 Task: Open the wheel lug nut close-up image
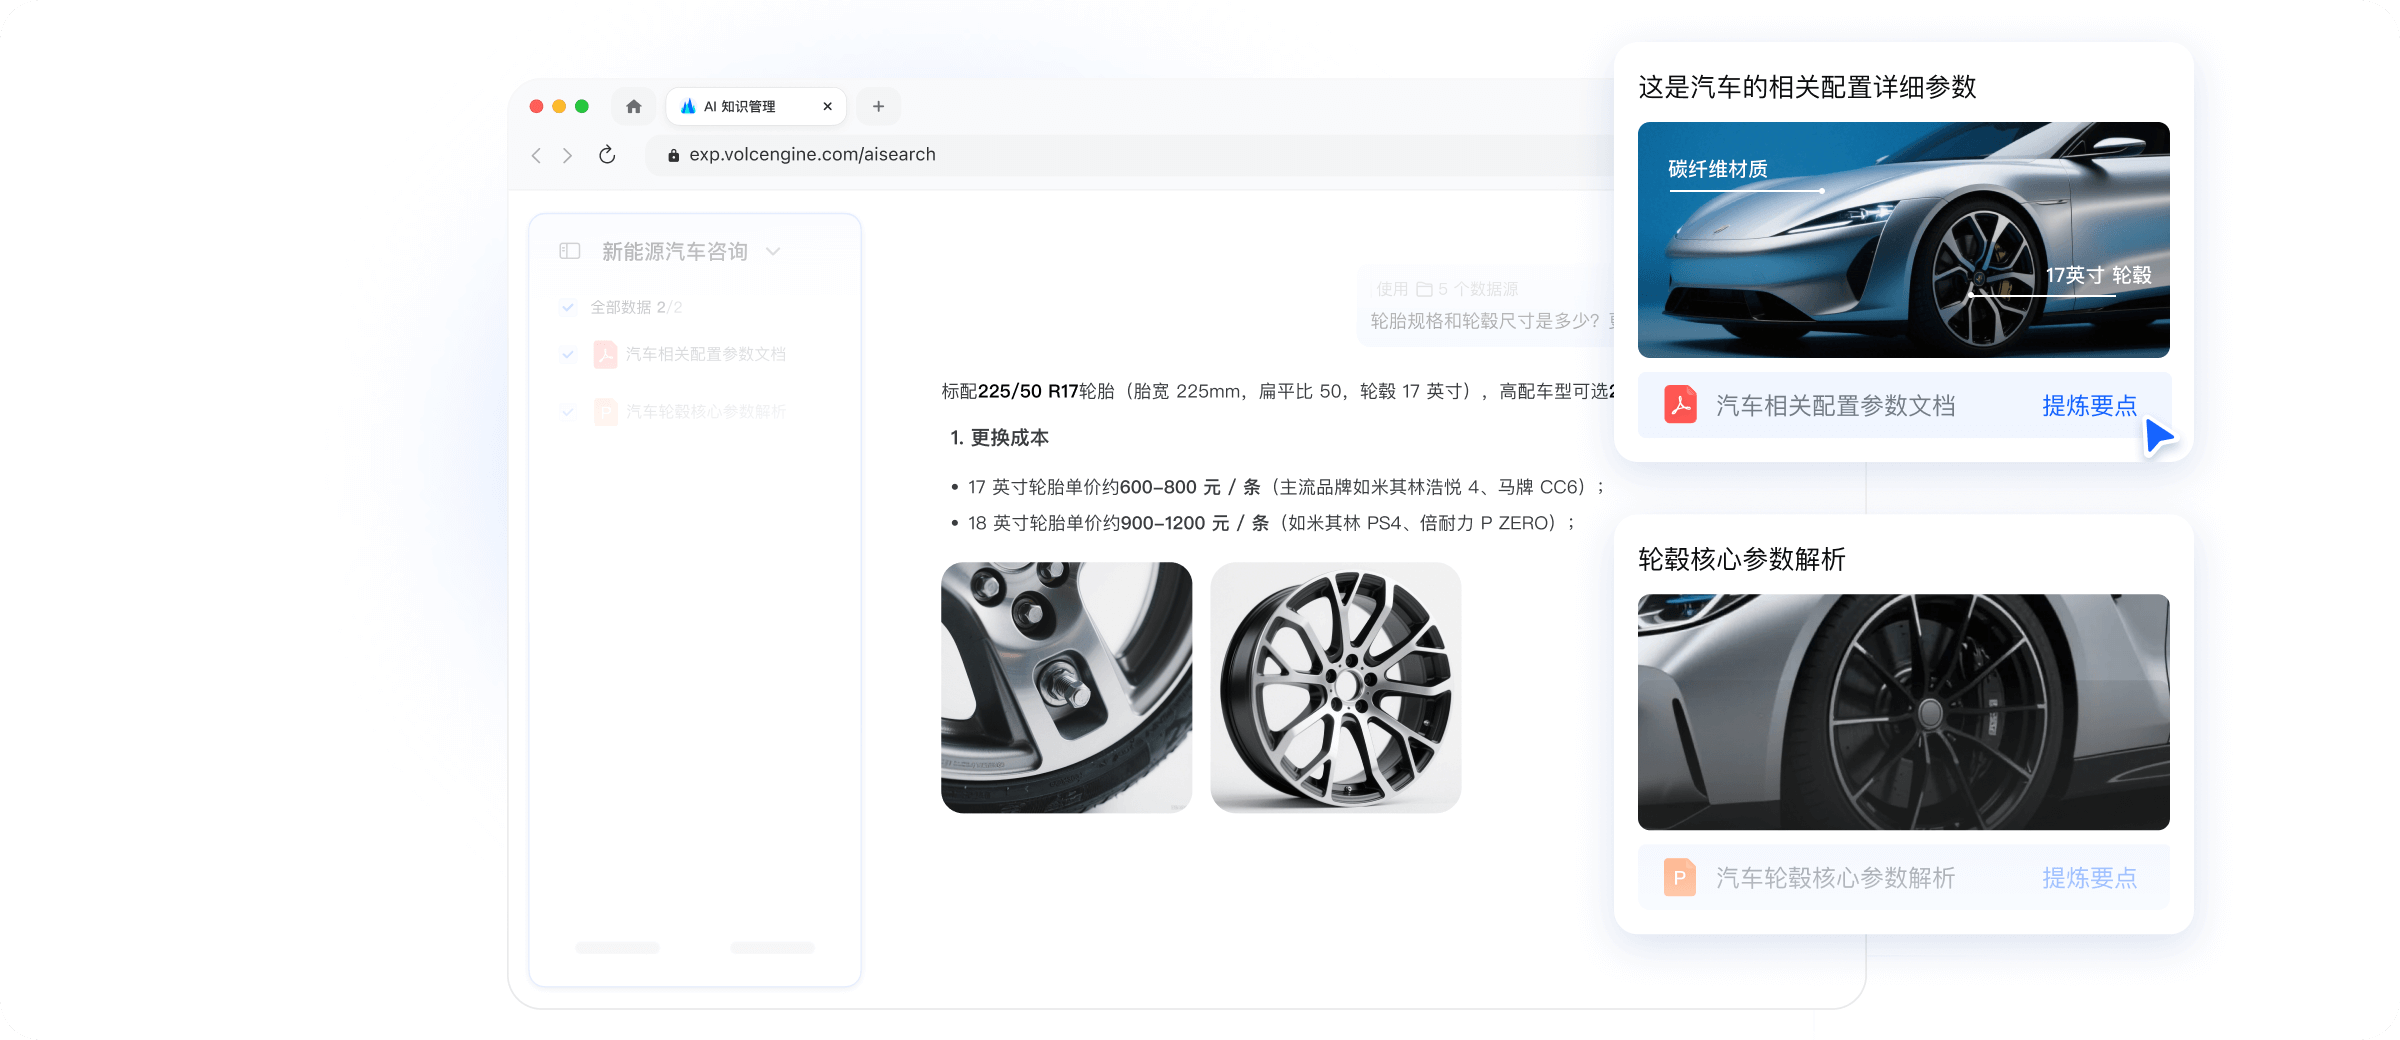tap(1066, 687)
